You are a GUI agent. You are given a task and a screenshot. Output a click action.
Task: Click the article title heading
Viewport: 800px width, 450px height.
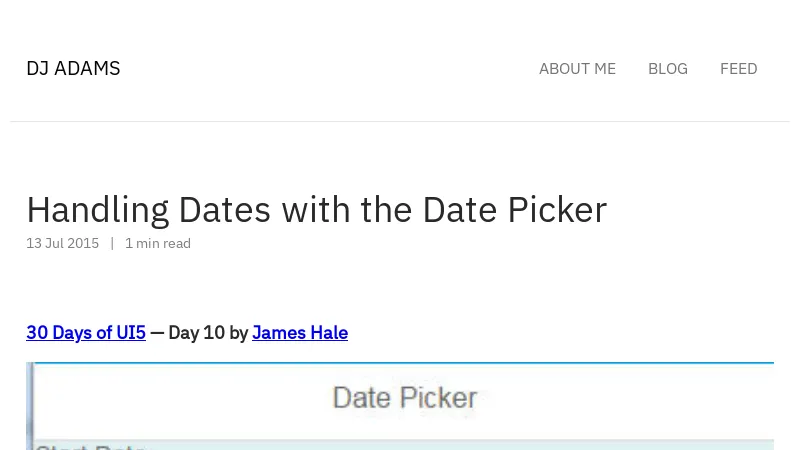click(316, 210)
